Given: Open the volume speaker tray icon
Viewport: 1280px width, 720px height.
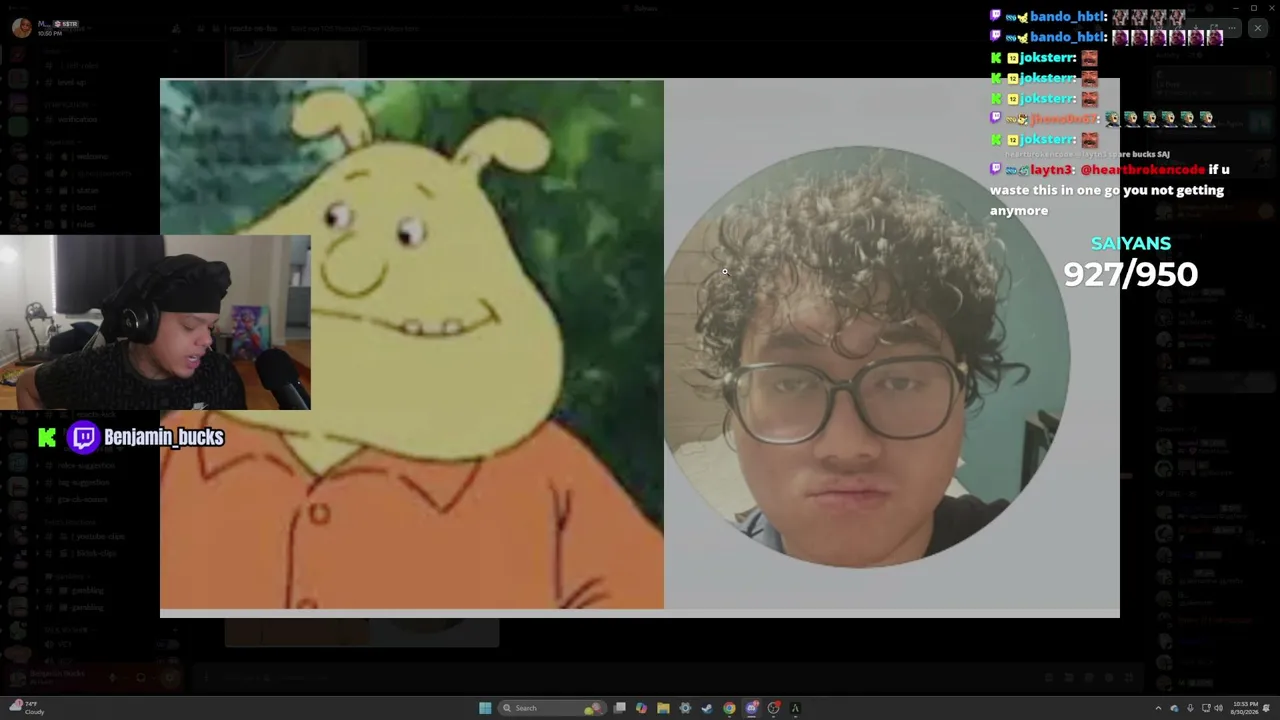Looking at the screenshot, I should (x=1219, y=708).
